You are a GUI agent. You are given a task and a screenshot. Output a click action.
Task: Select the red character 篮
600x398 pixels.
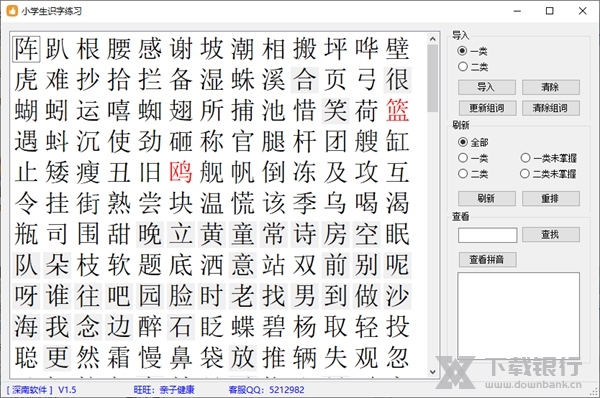tap(397, 111)
